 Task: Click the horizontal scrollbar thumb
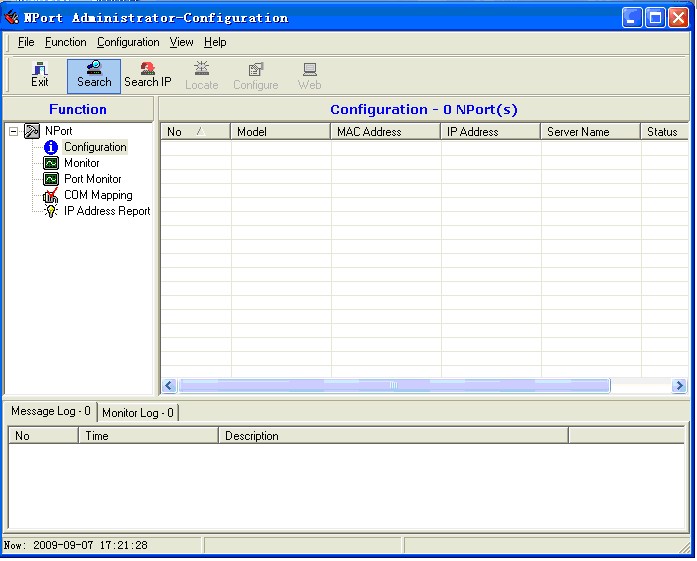coord(394,385)
